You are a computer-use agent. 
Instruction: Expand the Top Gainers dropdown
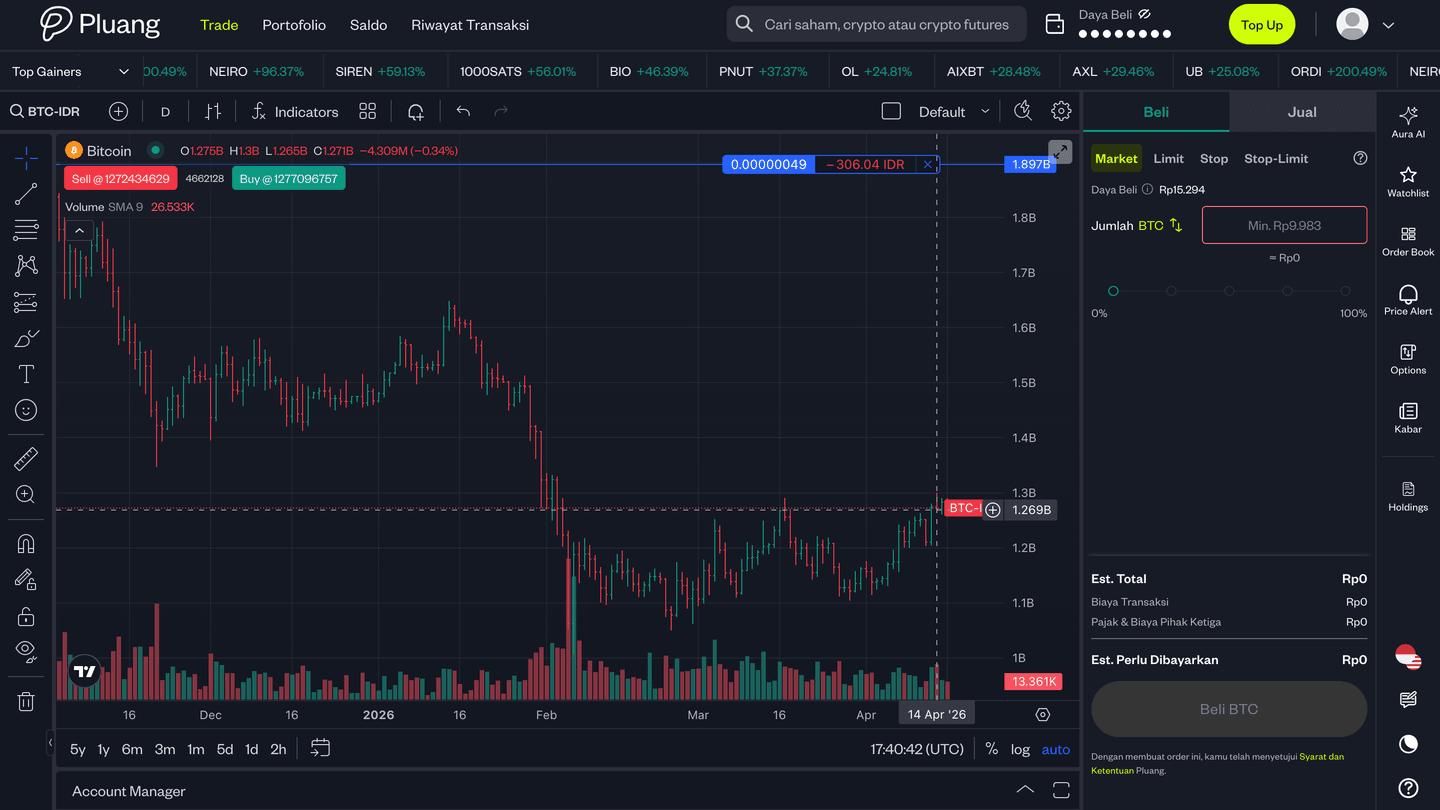70,72
